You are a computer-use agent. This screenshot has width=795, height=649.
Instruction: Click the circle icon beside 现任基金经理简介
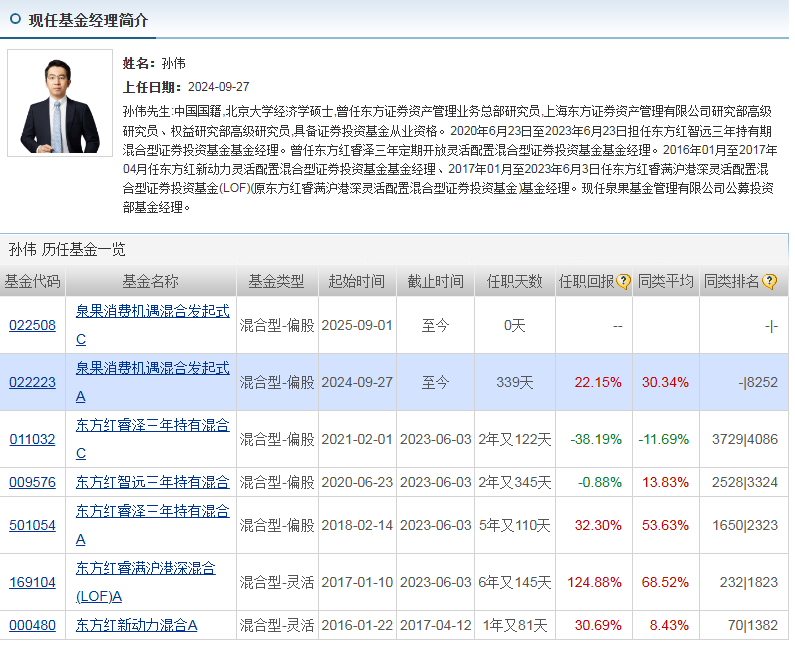pyautogui.click(x=16, y=19)
